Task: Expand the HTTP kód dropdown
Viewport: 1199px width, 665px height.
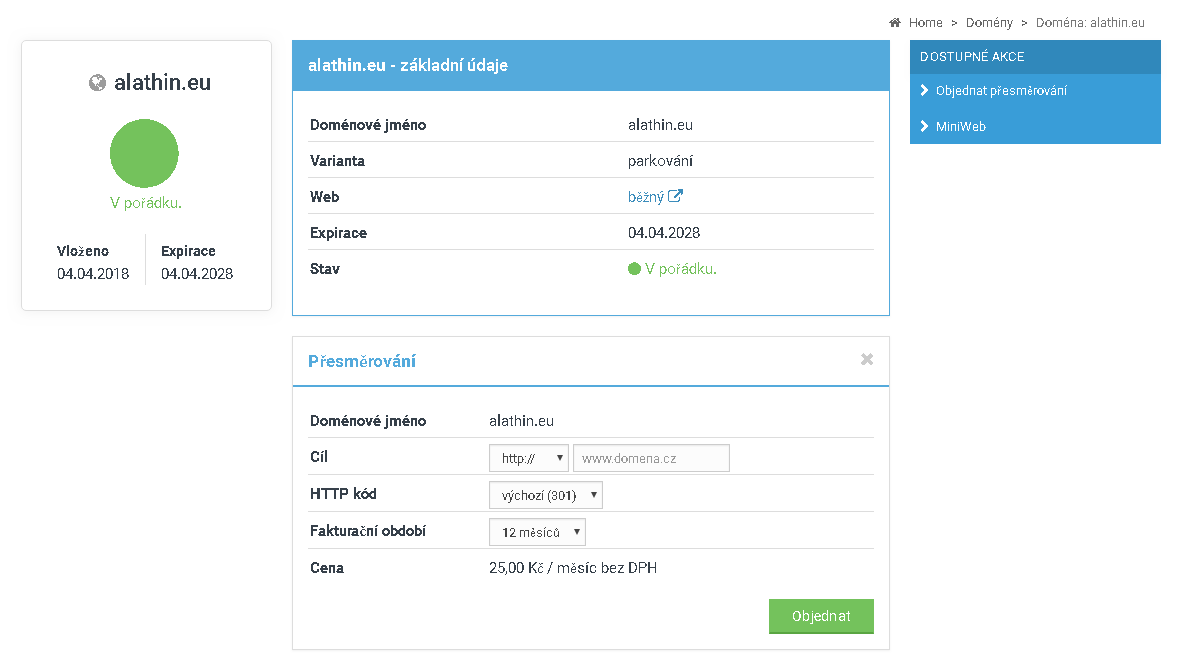Action: point(545,495)
